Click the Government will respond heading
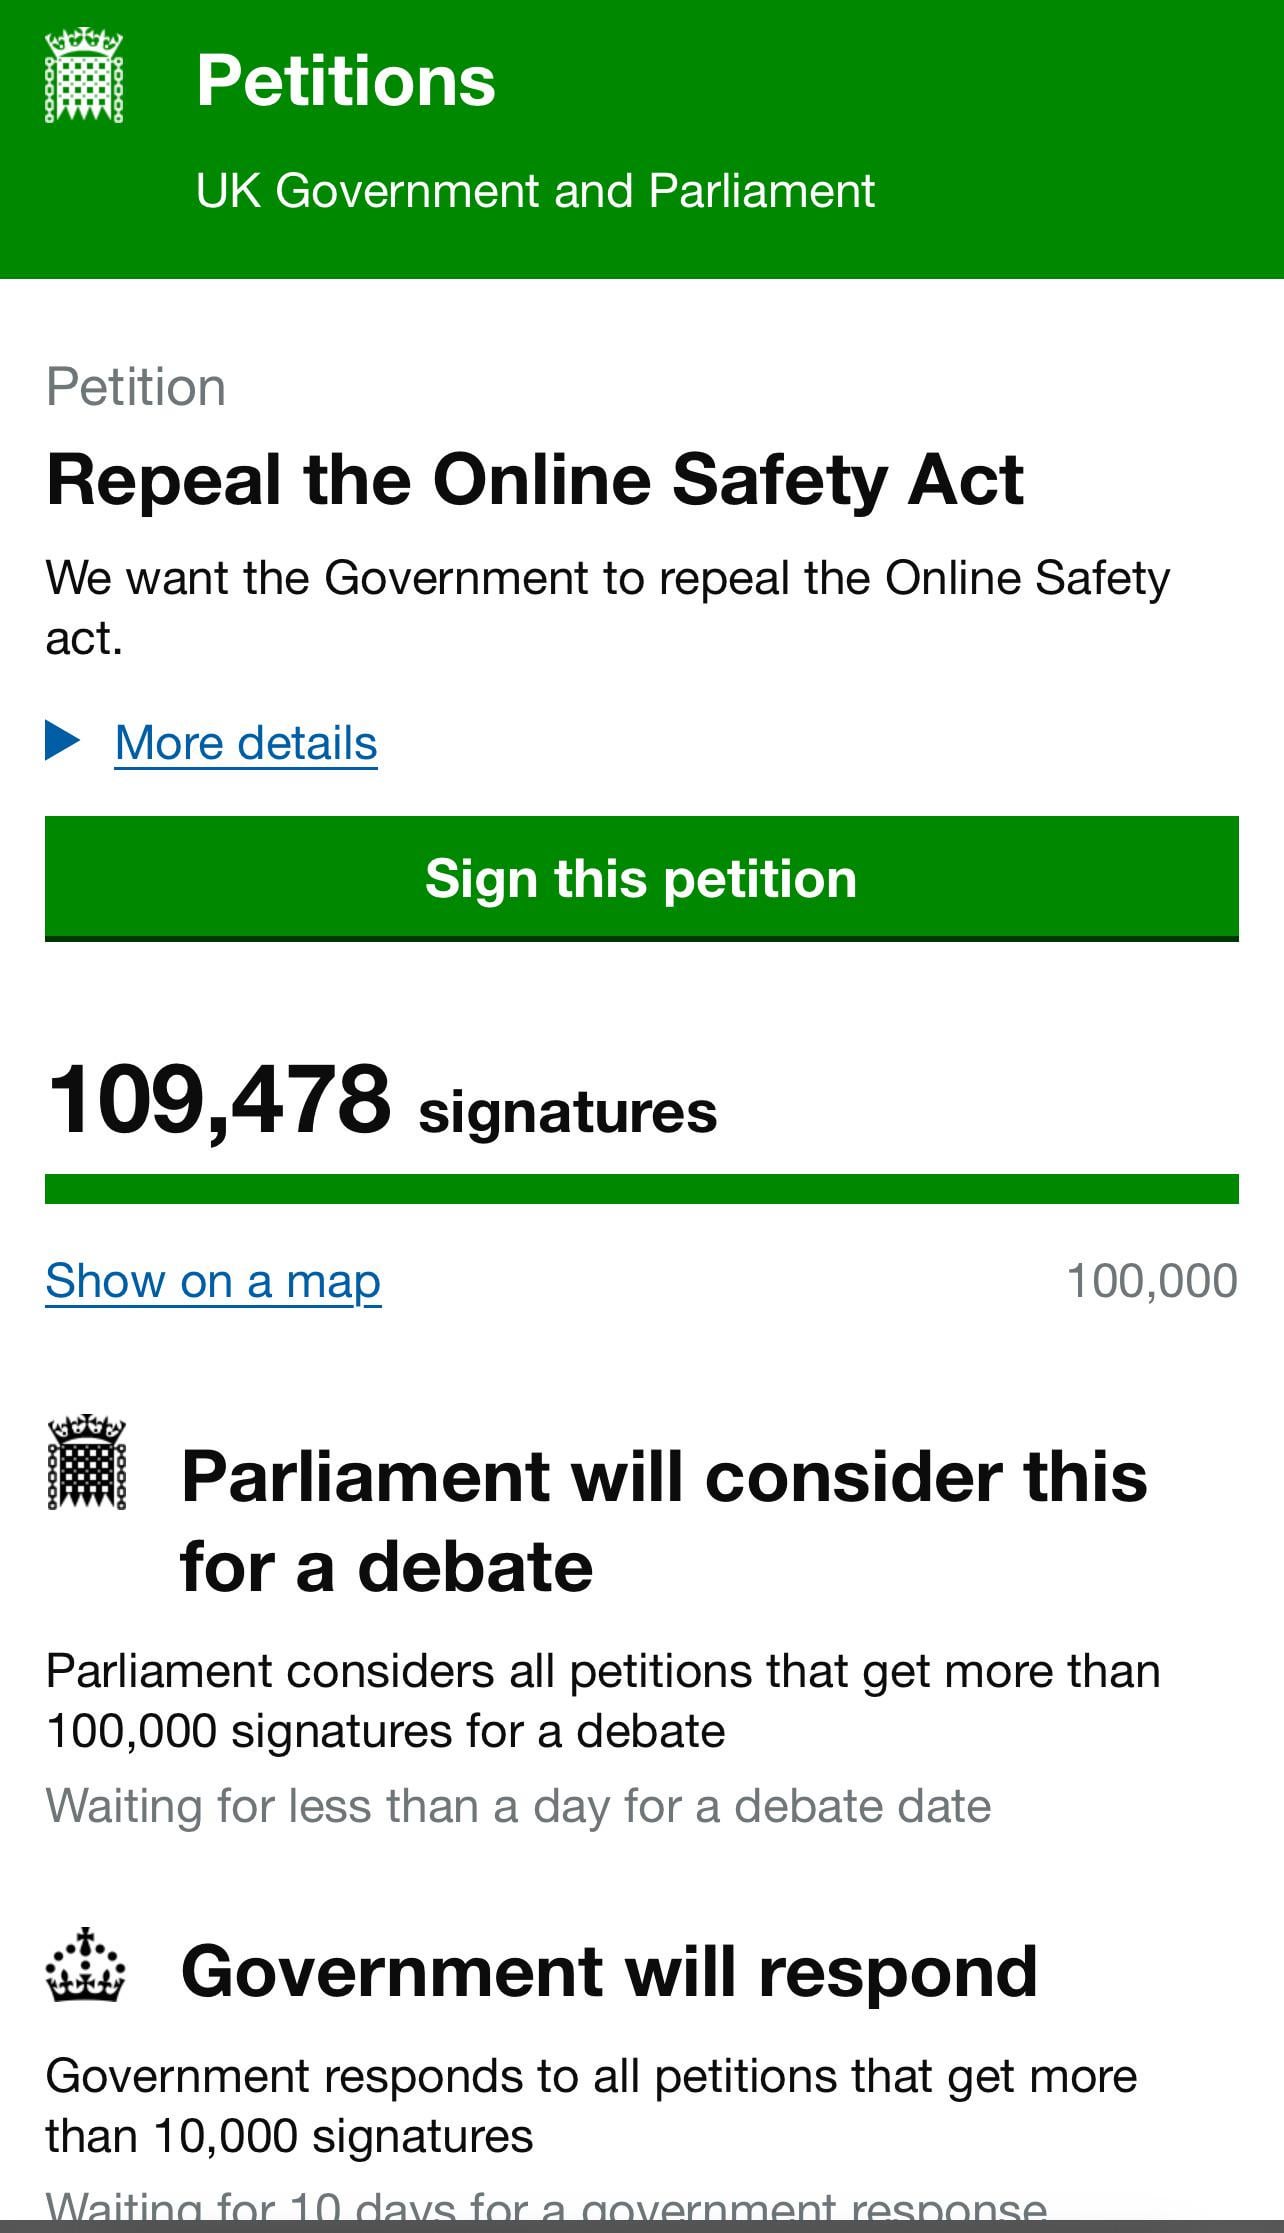The height and width of the screenshot is (2233, 1284). [609, 1971]
